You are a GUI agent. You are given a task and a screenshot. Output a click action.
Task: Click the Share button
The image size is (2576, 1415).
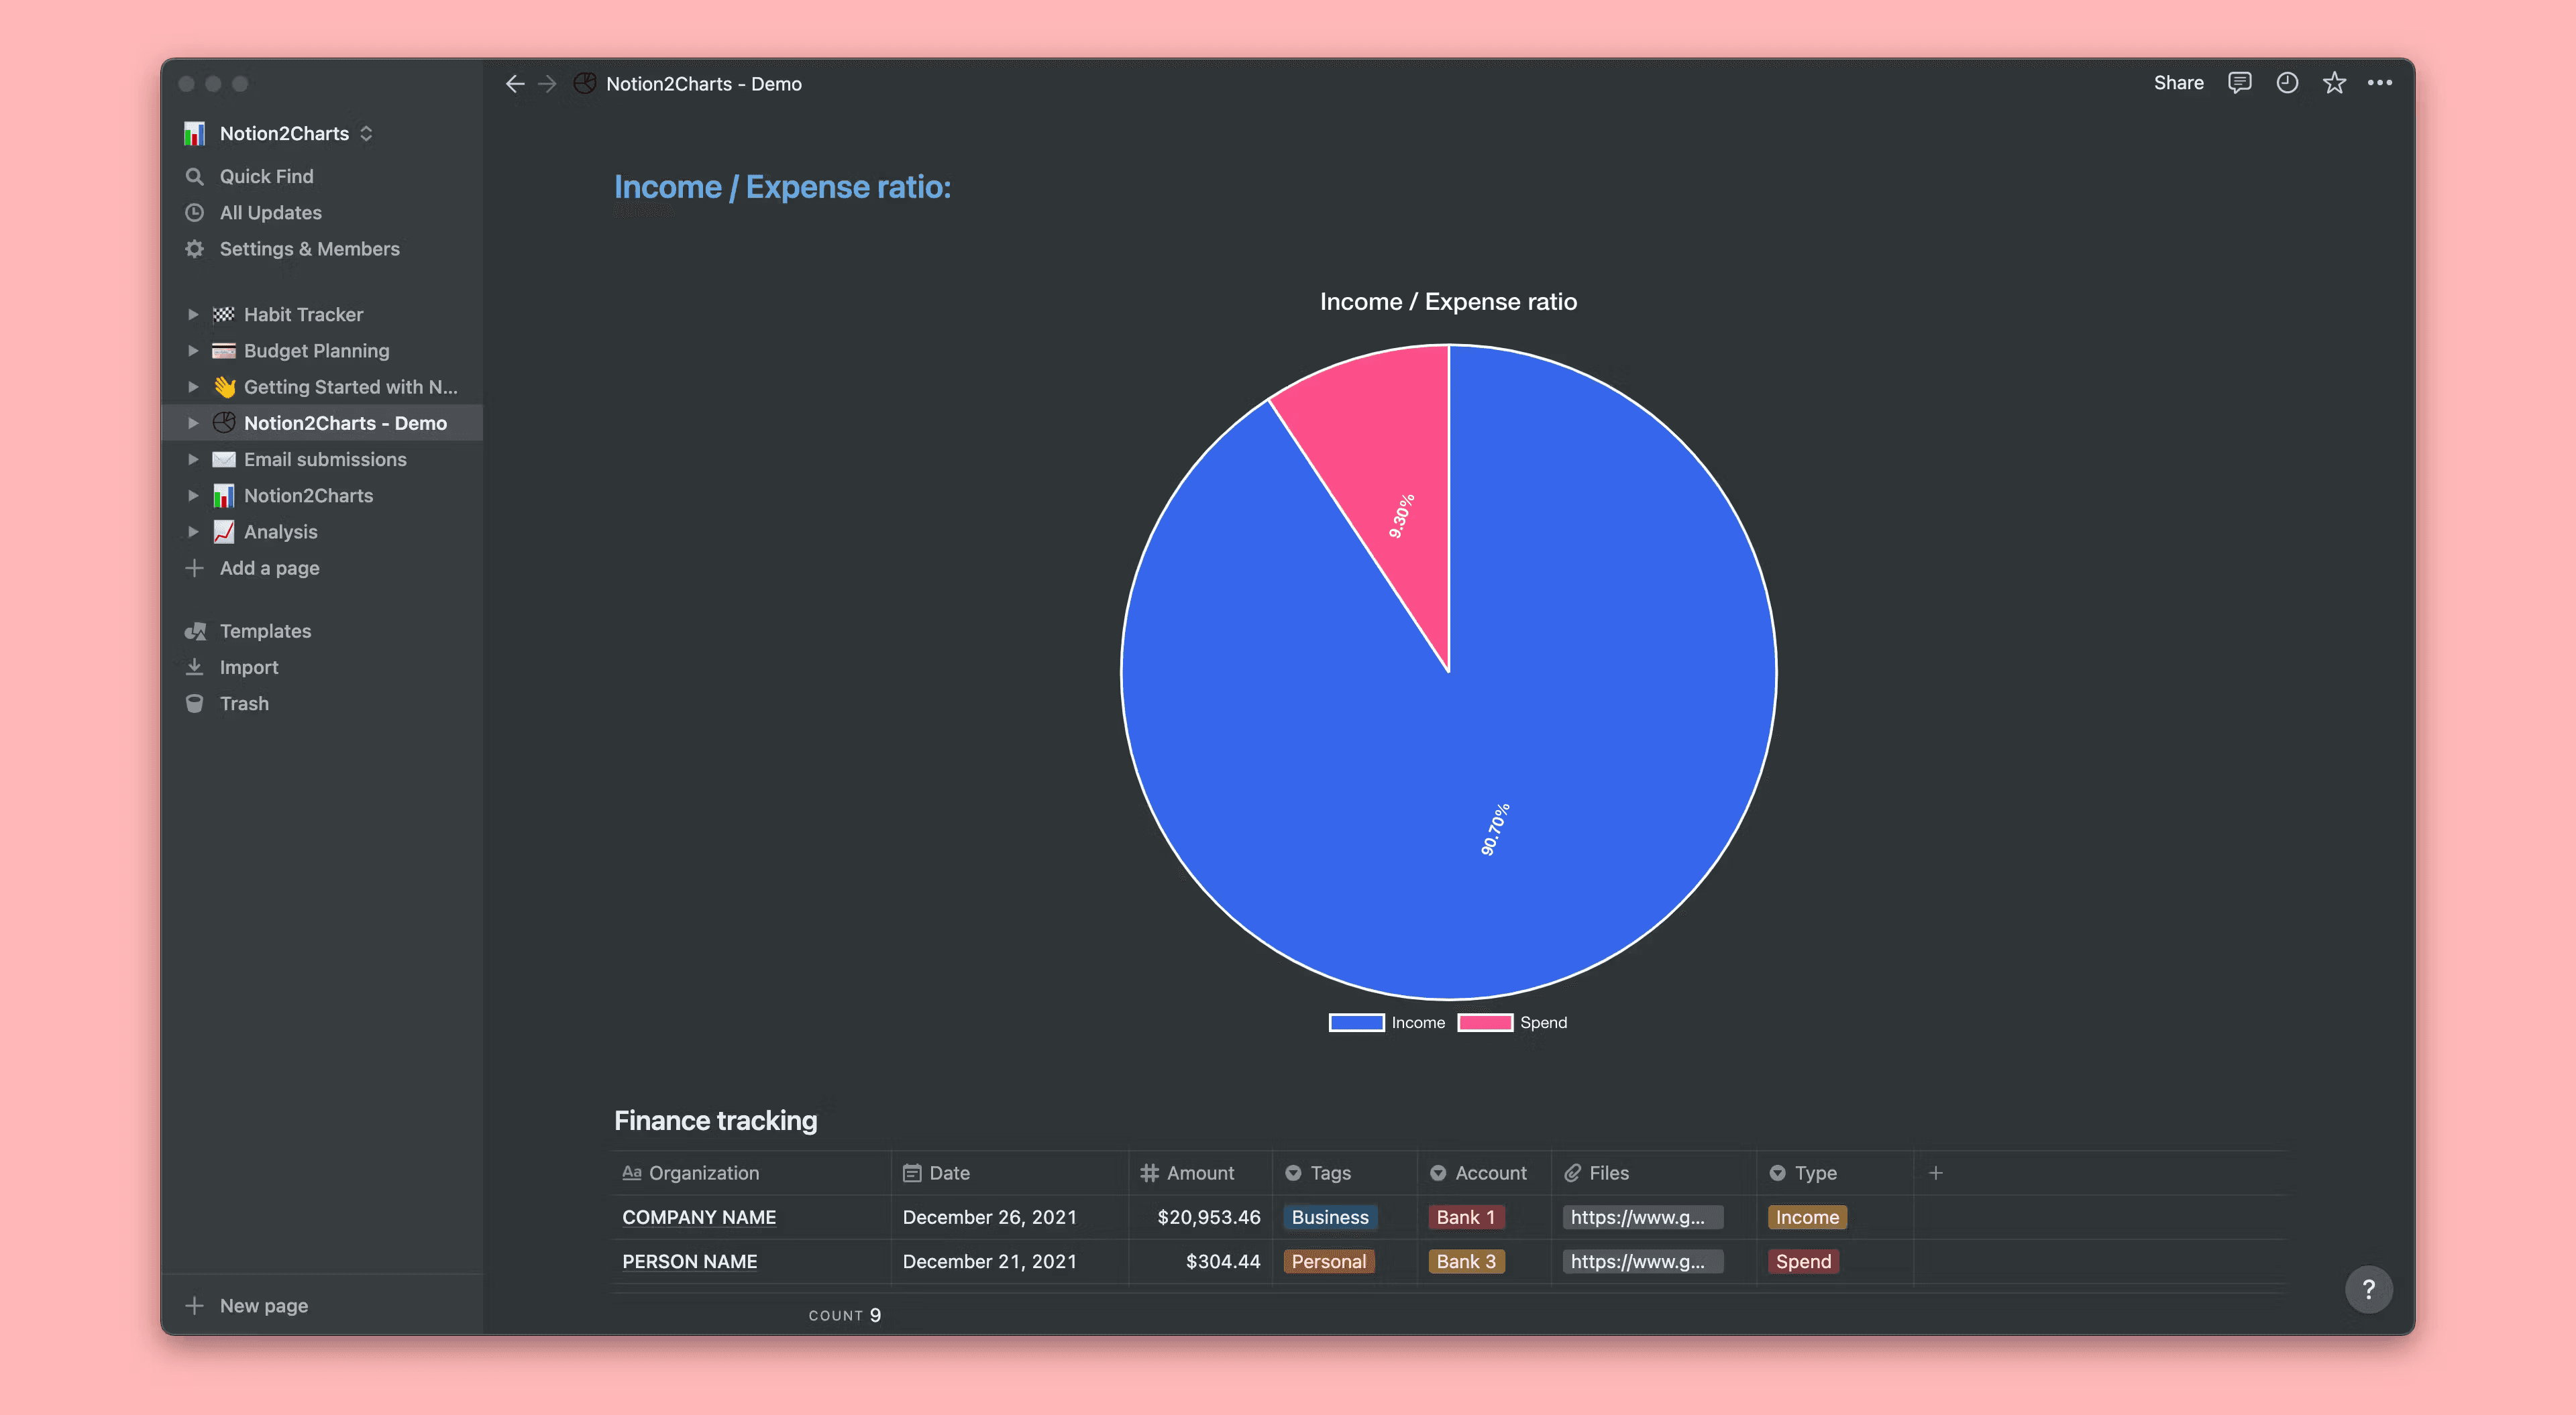(x=2178, y=83)
